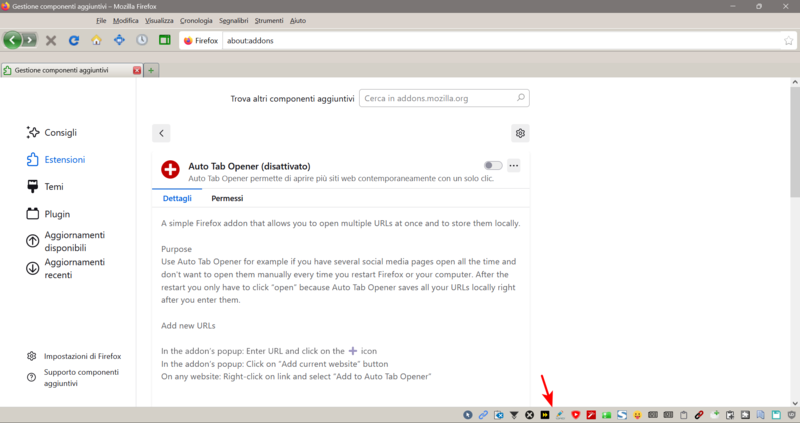
Task: Open Aggiornamenti disponibili in sidebar
Action: (65, 241)
